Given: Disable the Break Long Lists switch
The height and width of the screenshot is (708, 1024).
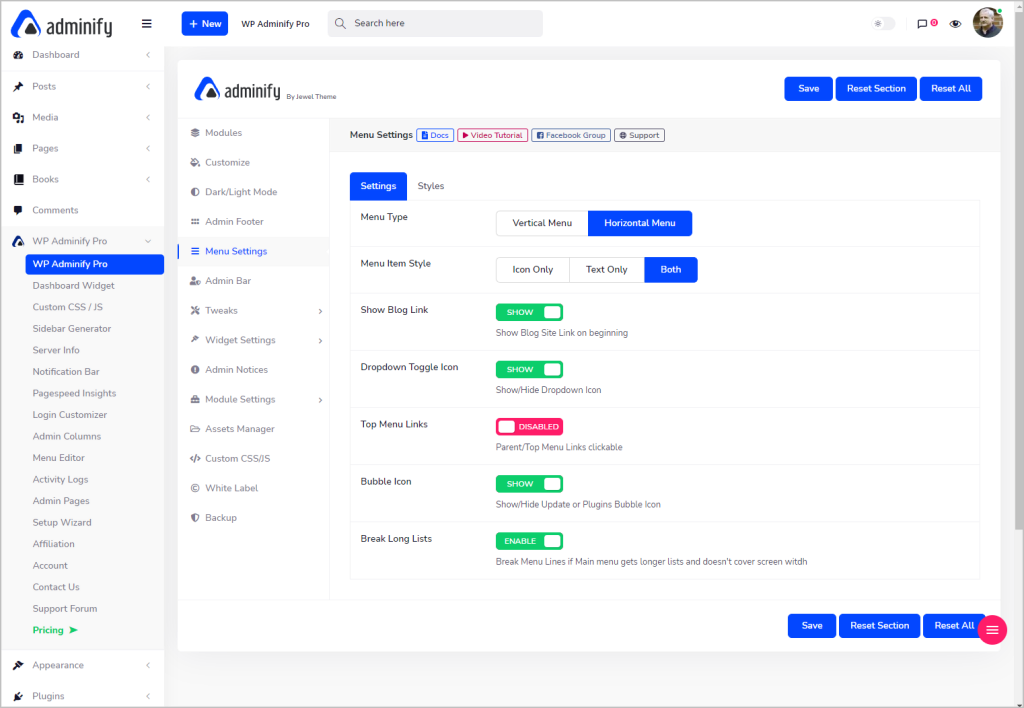Looking at the screenshot, I should pos(529,541).
